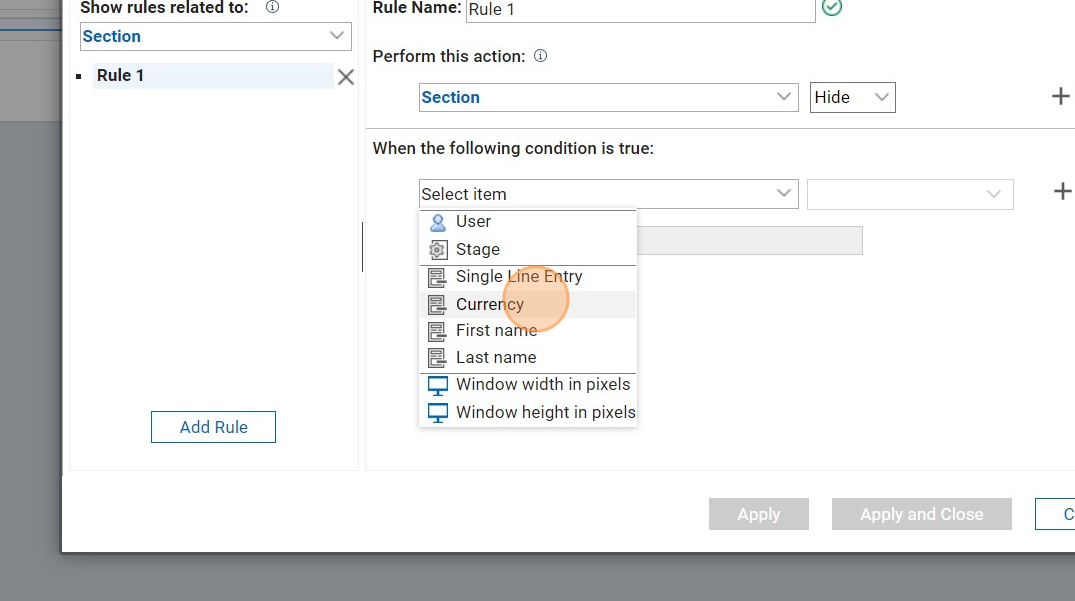Collapse the 'Select item' condition dropdown
The image size is (1075, 601).
(608, 194)
